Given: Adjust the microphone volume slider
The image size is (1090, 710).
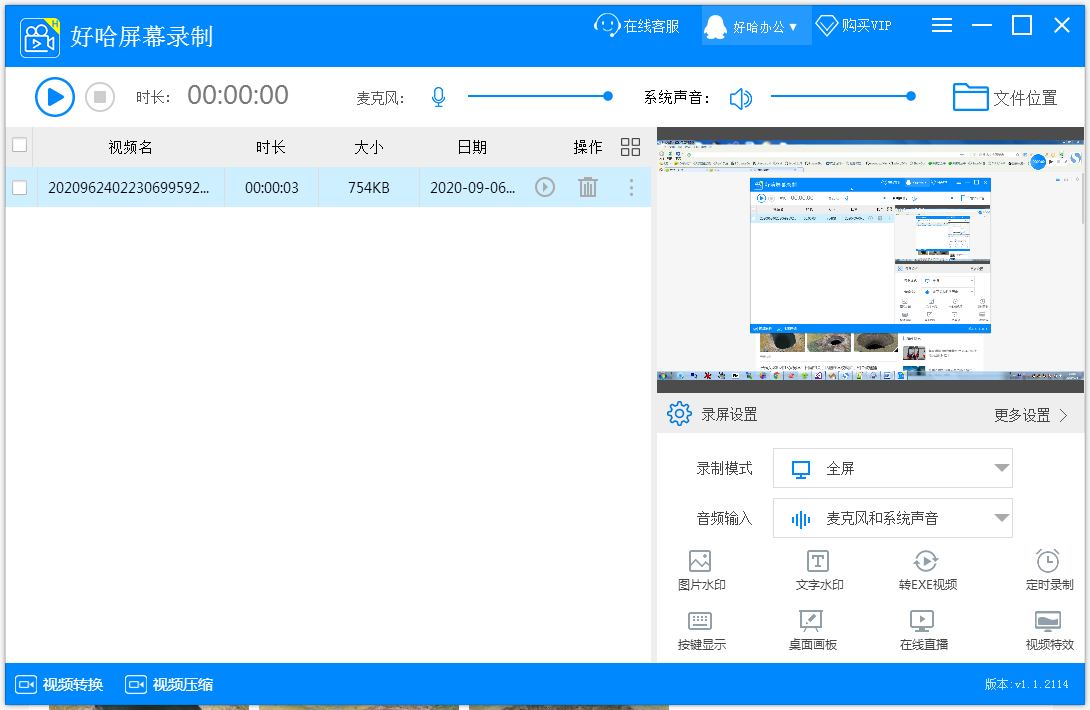Looking at the screenshot, I should (x=540, y=97).
